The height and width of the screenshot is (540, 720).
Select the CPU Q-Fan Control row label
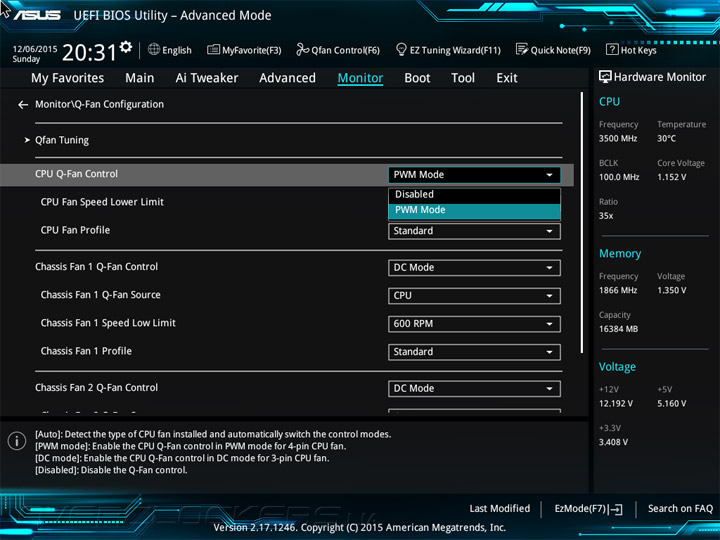tap(76, 174)
